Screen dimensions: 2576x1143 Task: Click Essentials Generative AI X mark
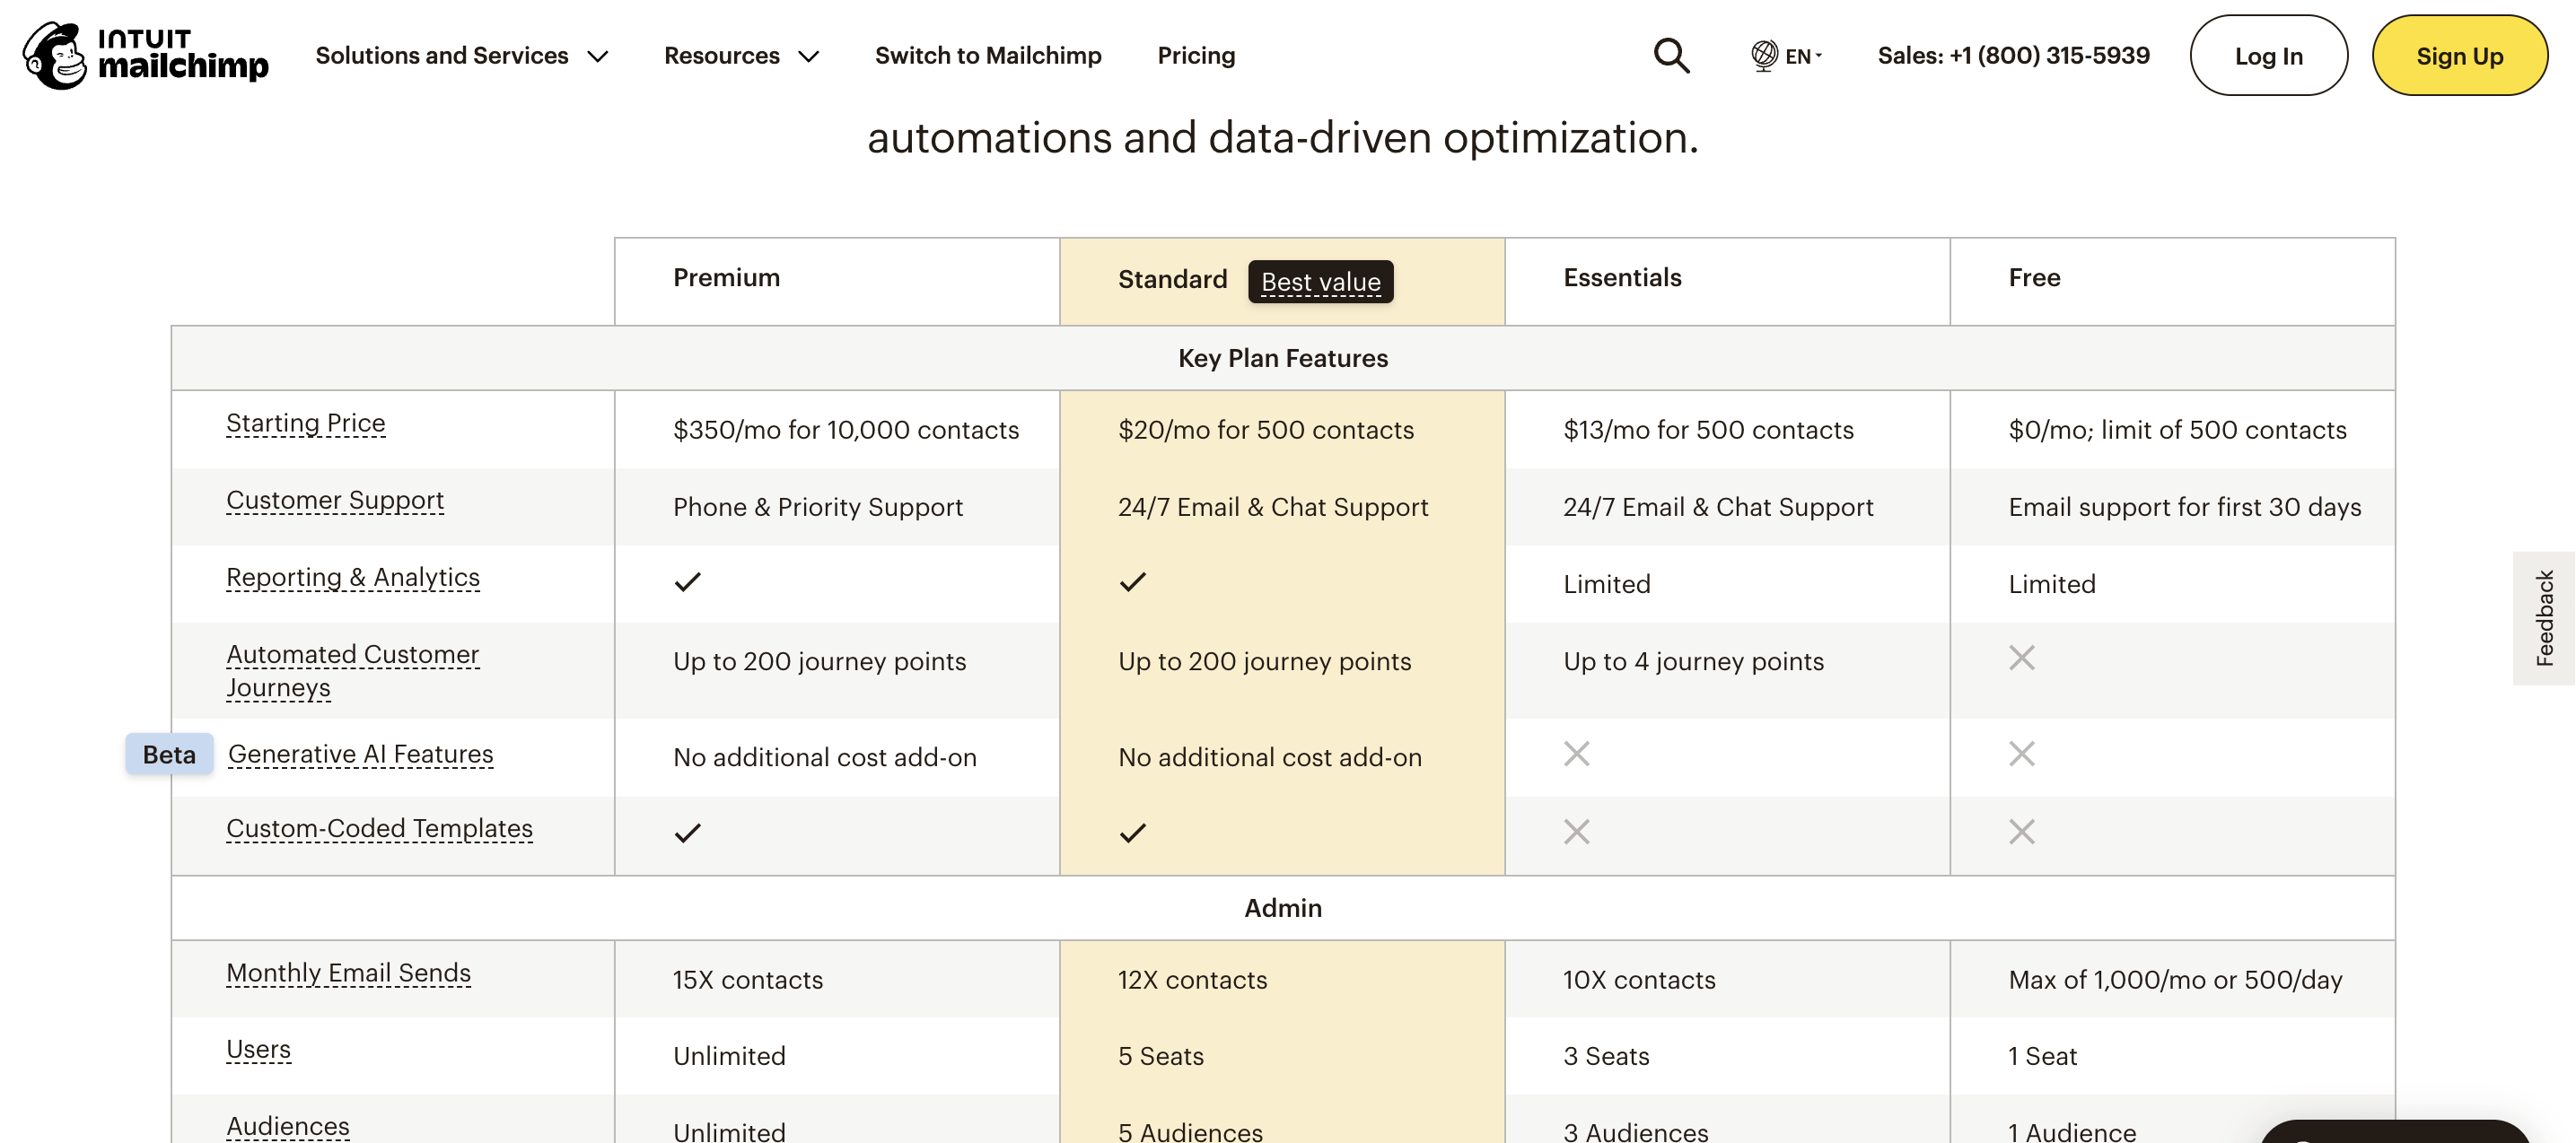1577,754
